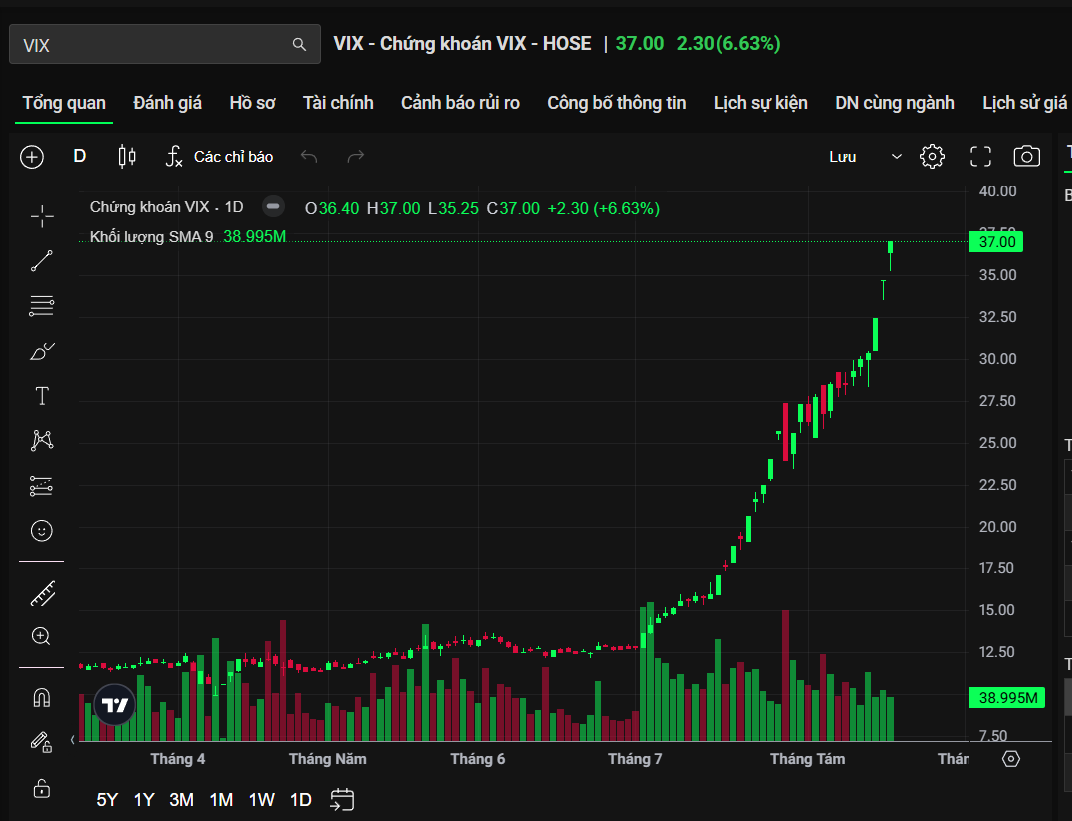Click the 37.00 current price label

click(x=996, y=242)
